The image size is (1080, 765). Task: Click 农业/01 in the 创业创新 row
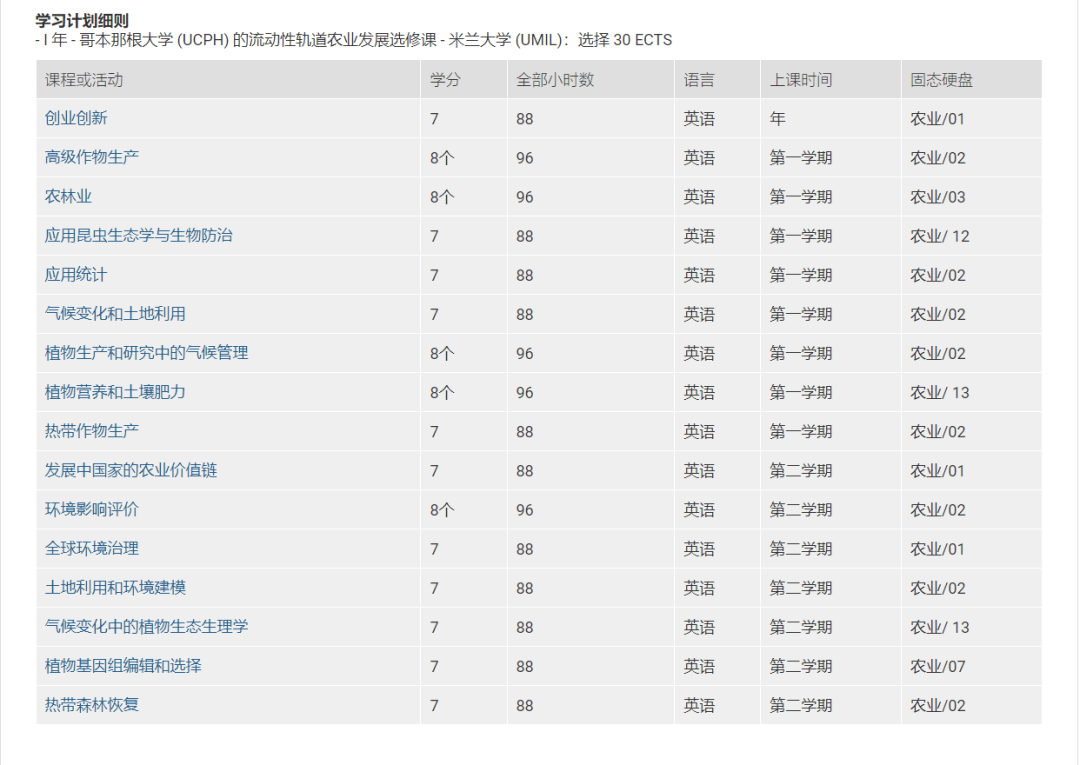(x=937, y=118)
